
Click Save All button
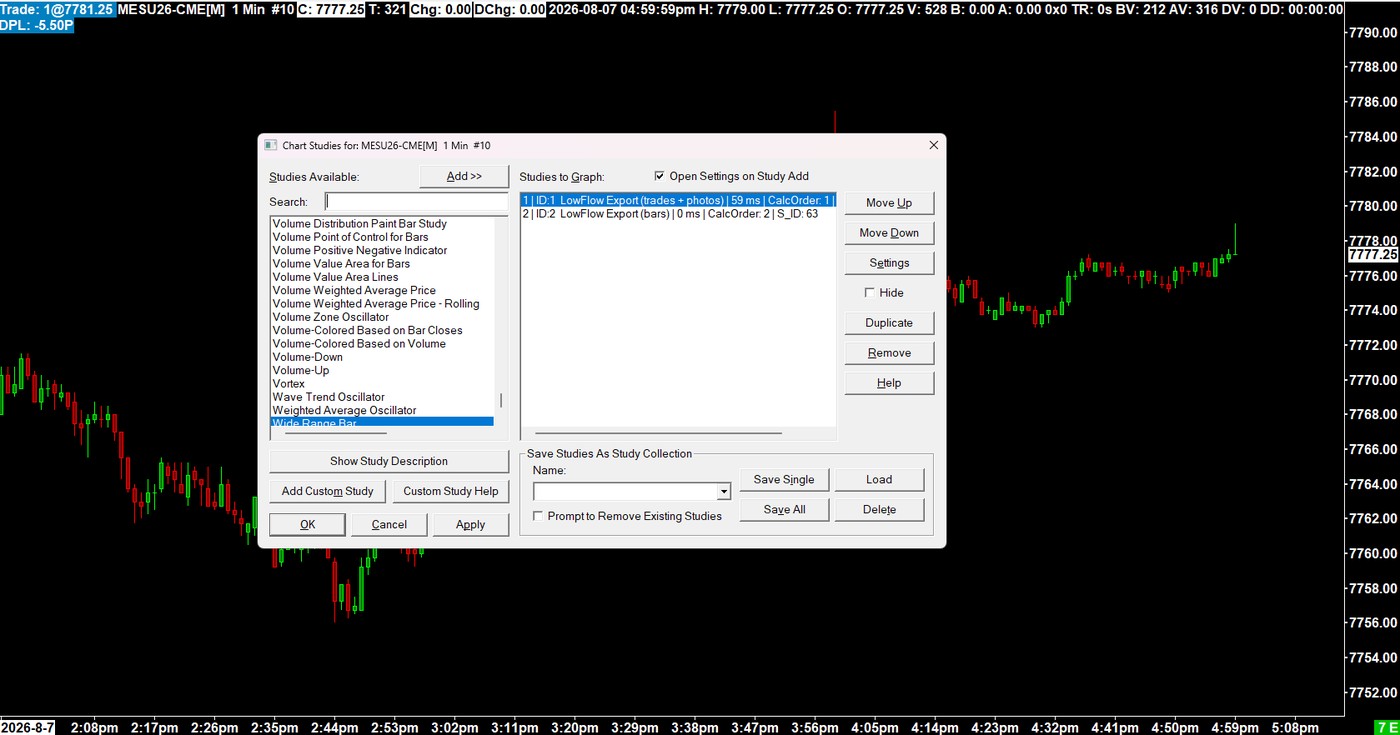click(784, 509)
